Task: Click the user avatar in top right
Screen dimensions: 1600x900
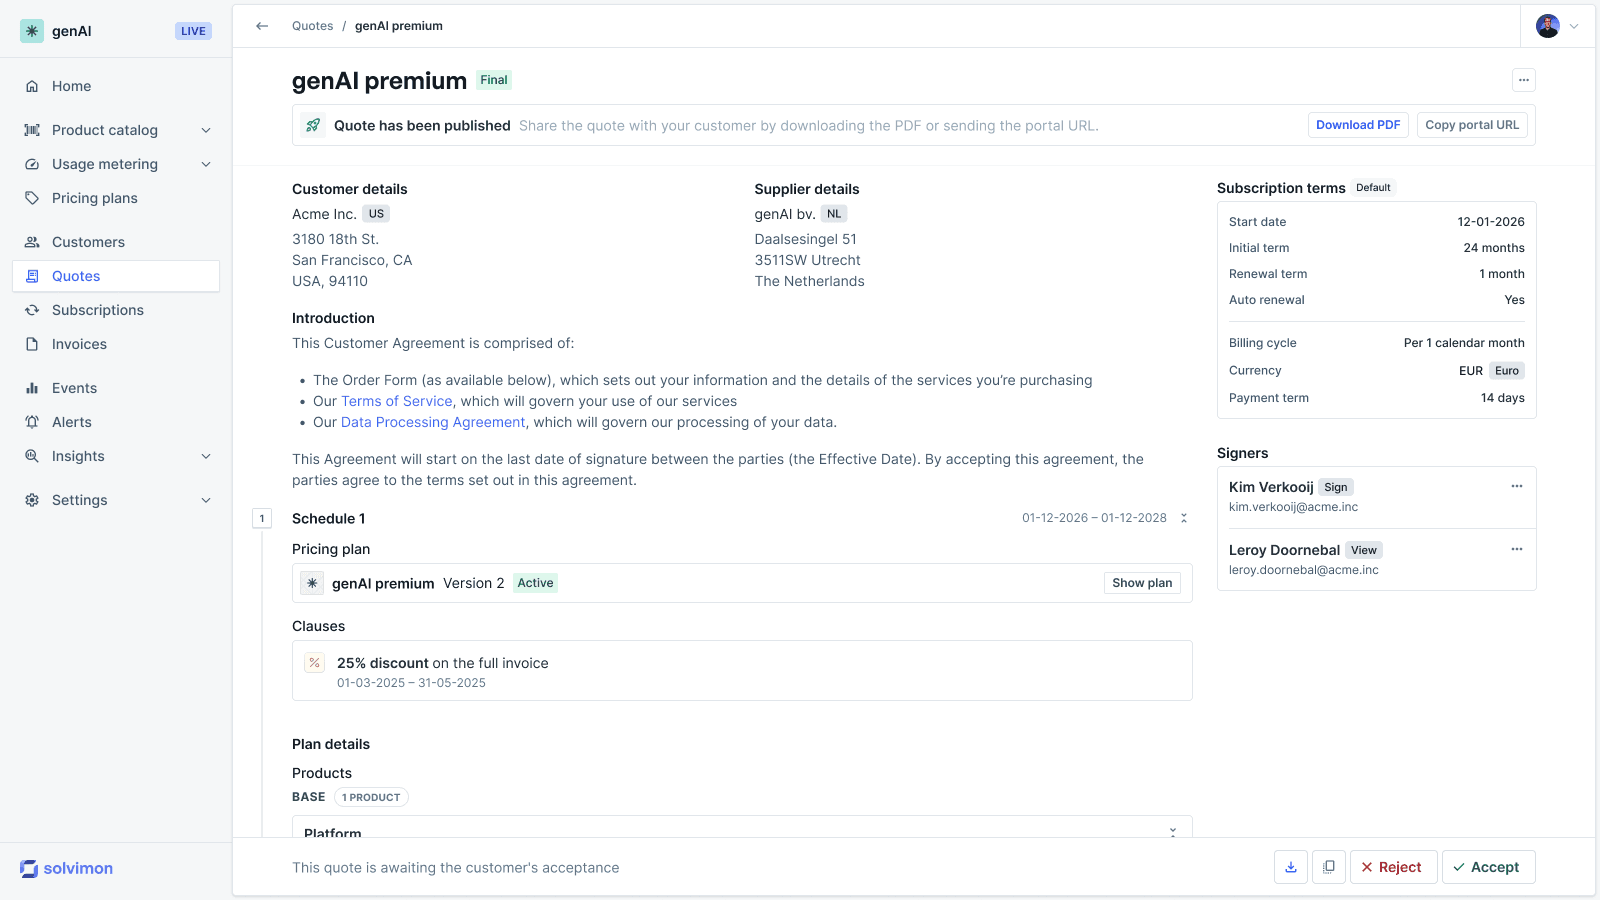Action: [x=1548, y=26]
